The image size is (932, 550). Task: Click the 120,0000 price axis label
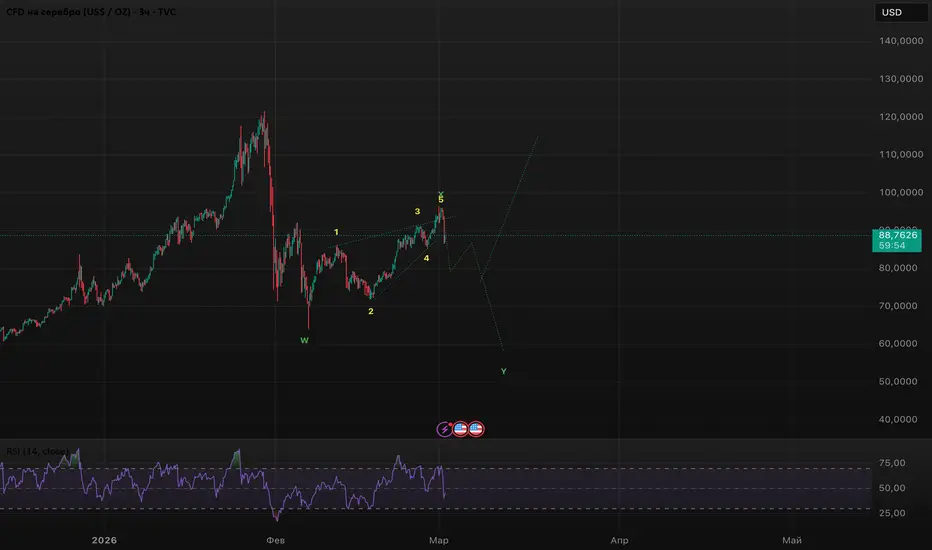click(x=901, y=117)
